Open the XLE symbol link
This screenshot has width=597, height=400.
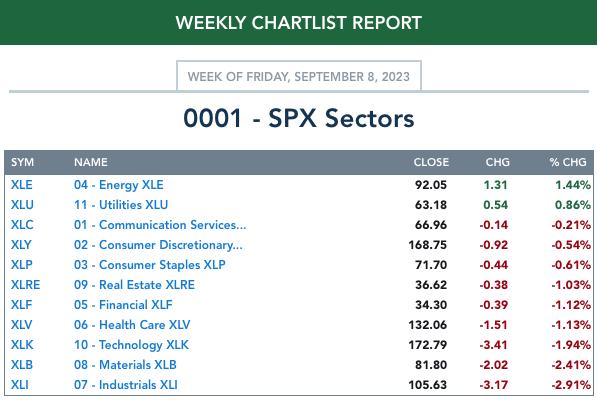[21, 185]
